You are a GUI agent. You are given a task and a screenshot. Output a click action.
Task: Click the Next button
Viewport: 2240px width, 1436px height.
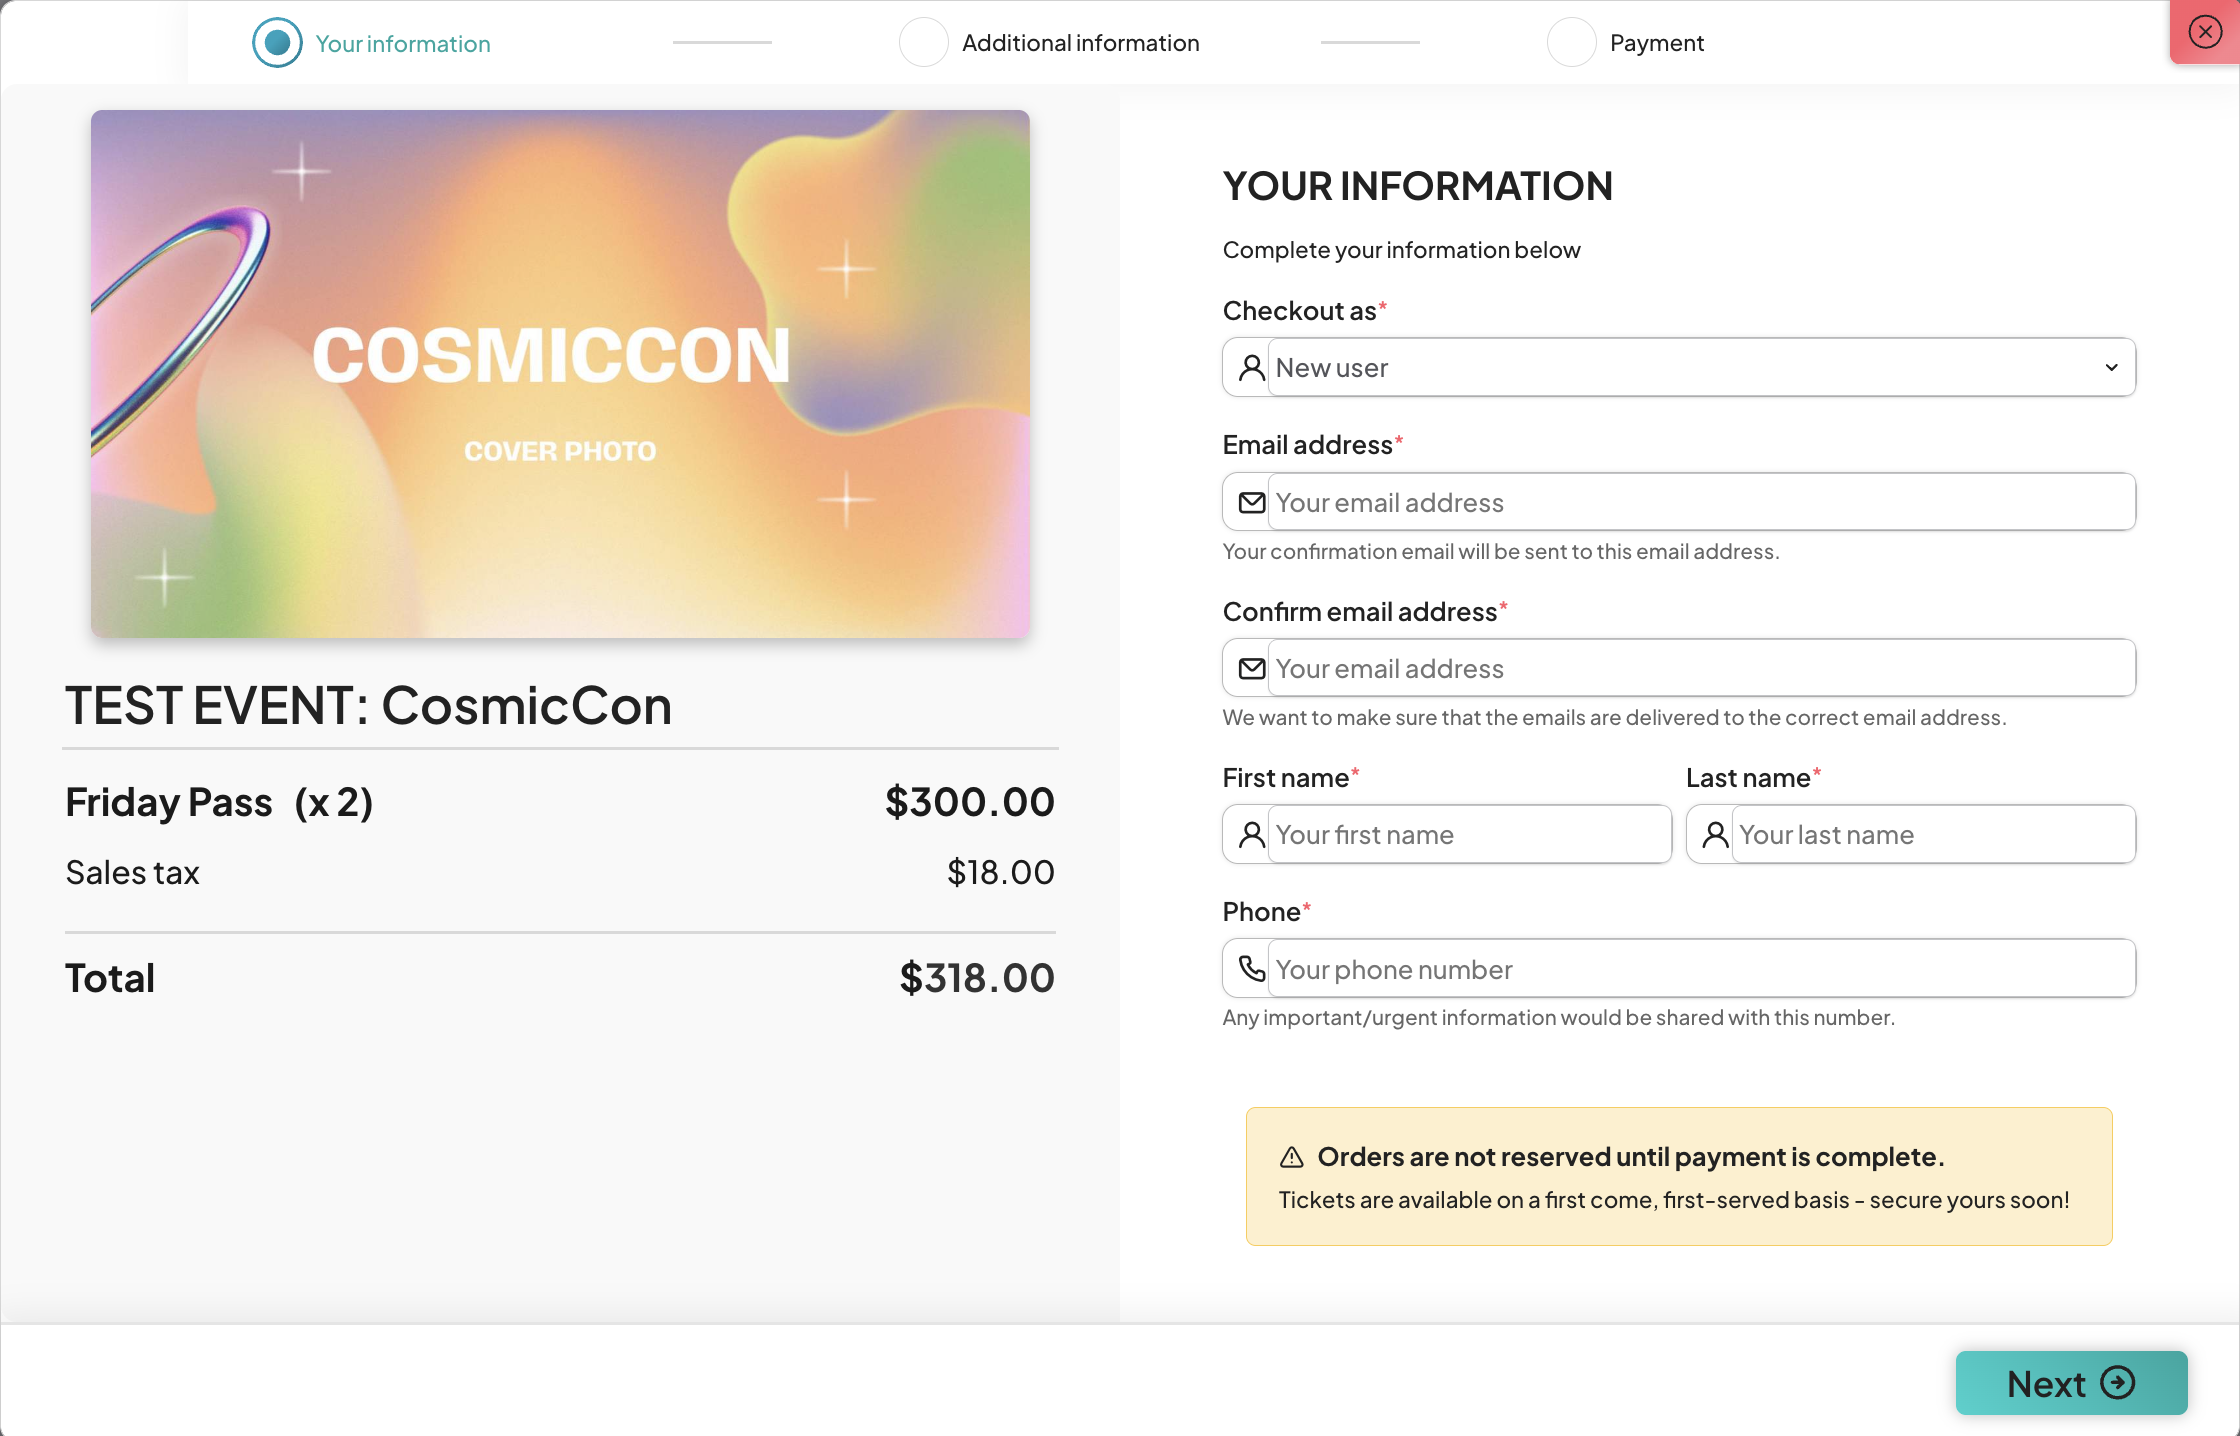click(x=2071, y=1383)
